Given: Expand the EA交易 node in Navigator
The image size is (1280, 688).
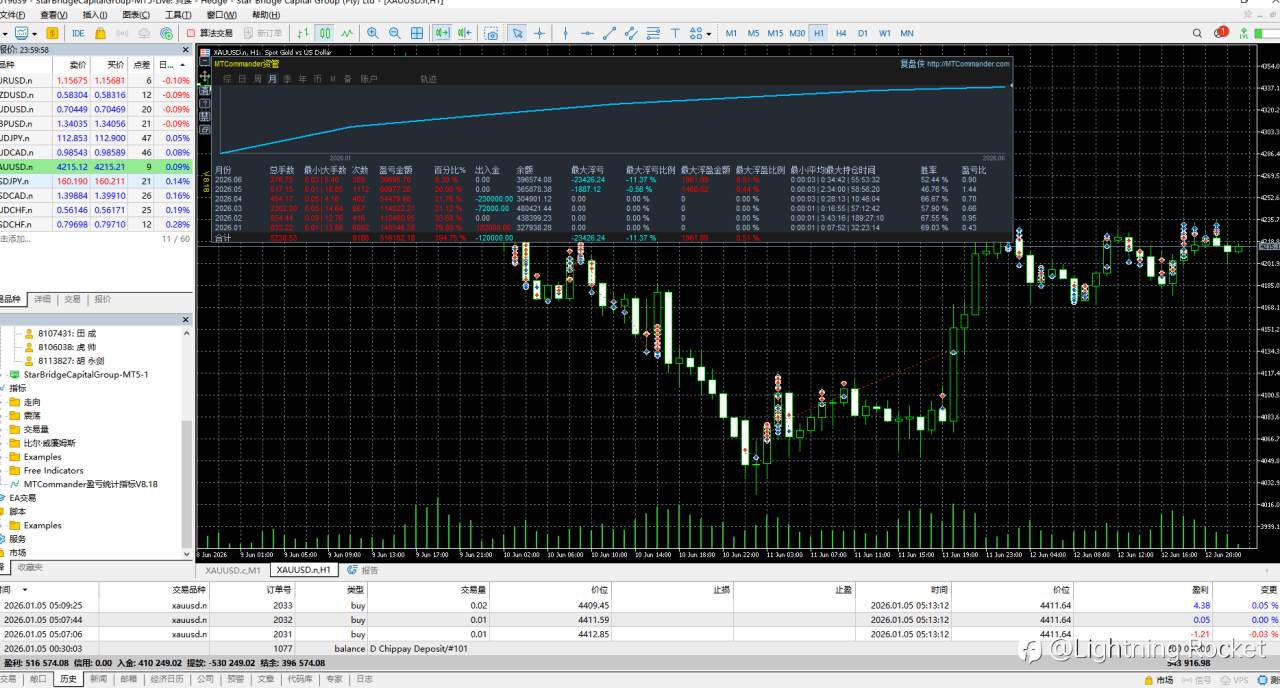Looking at the screenshot, I should point(22,498).
